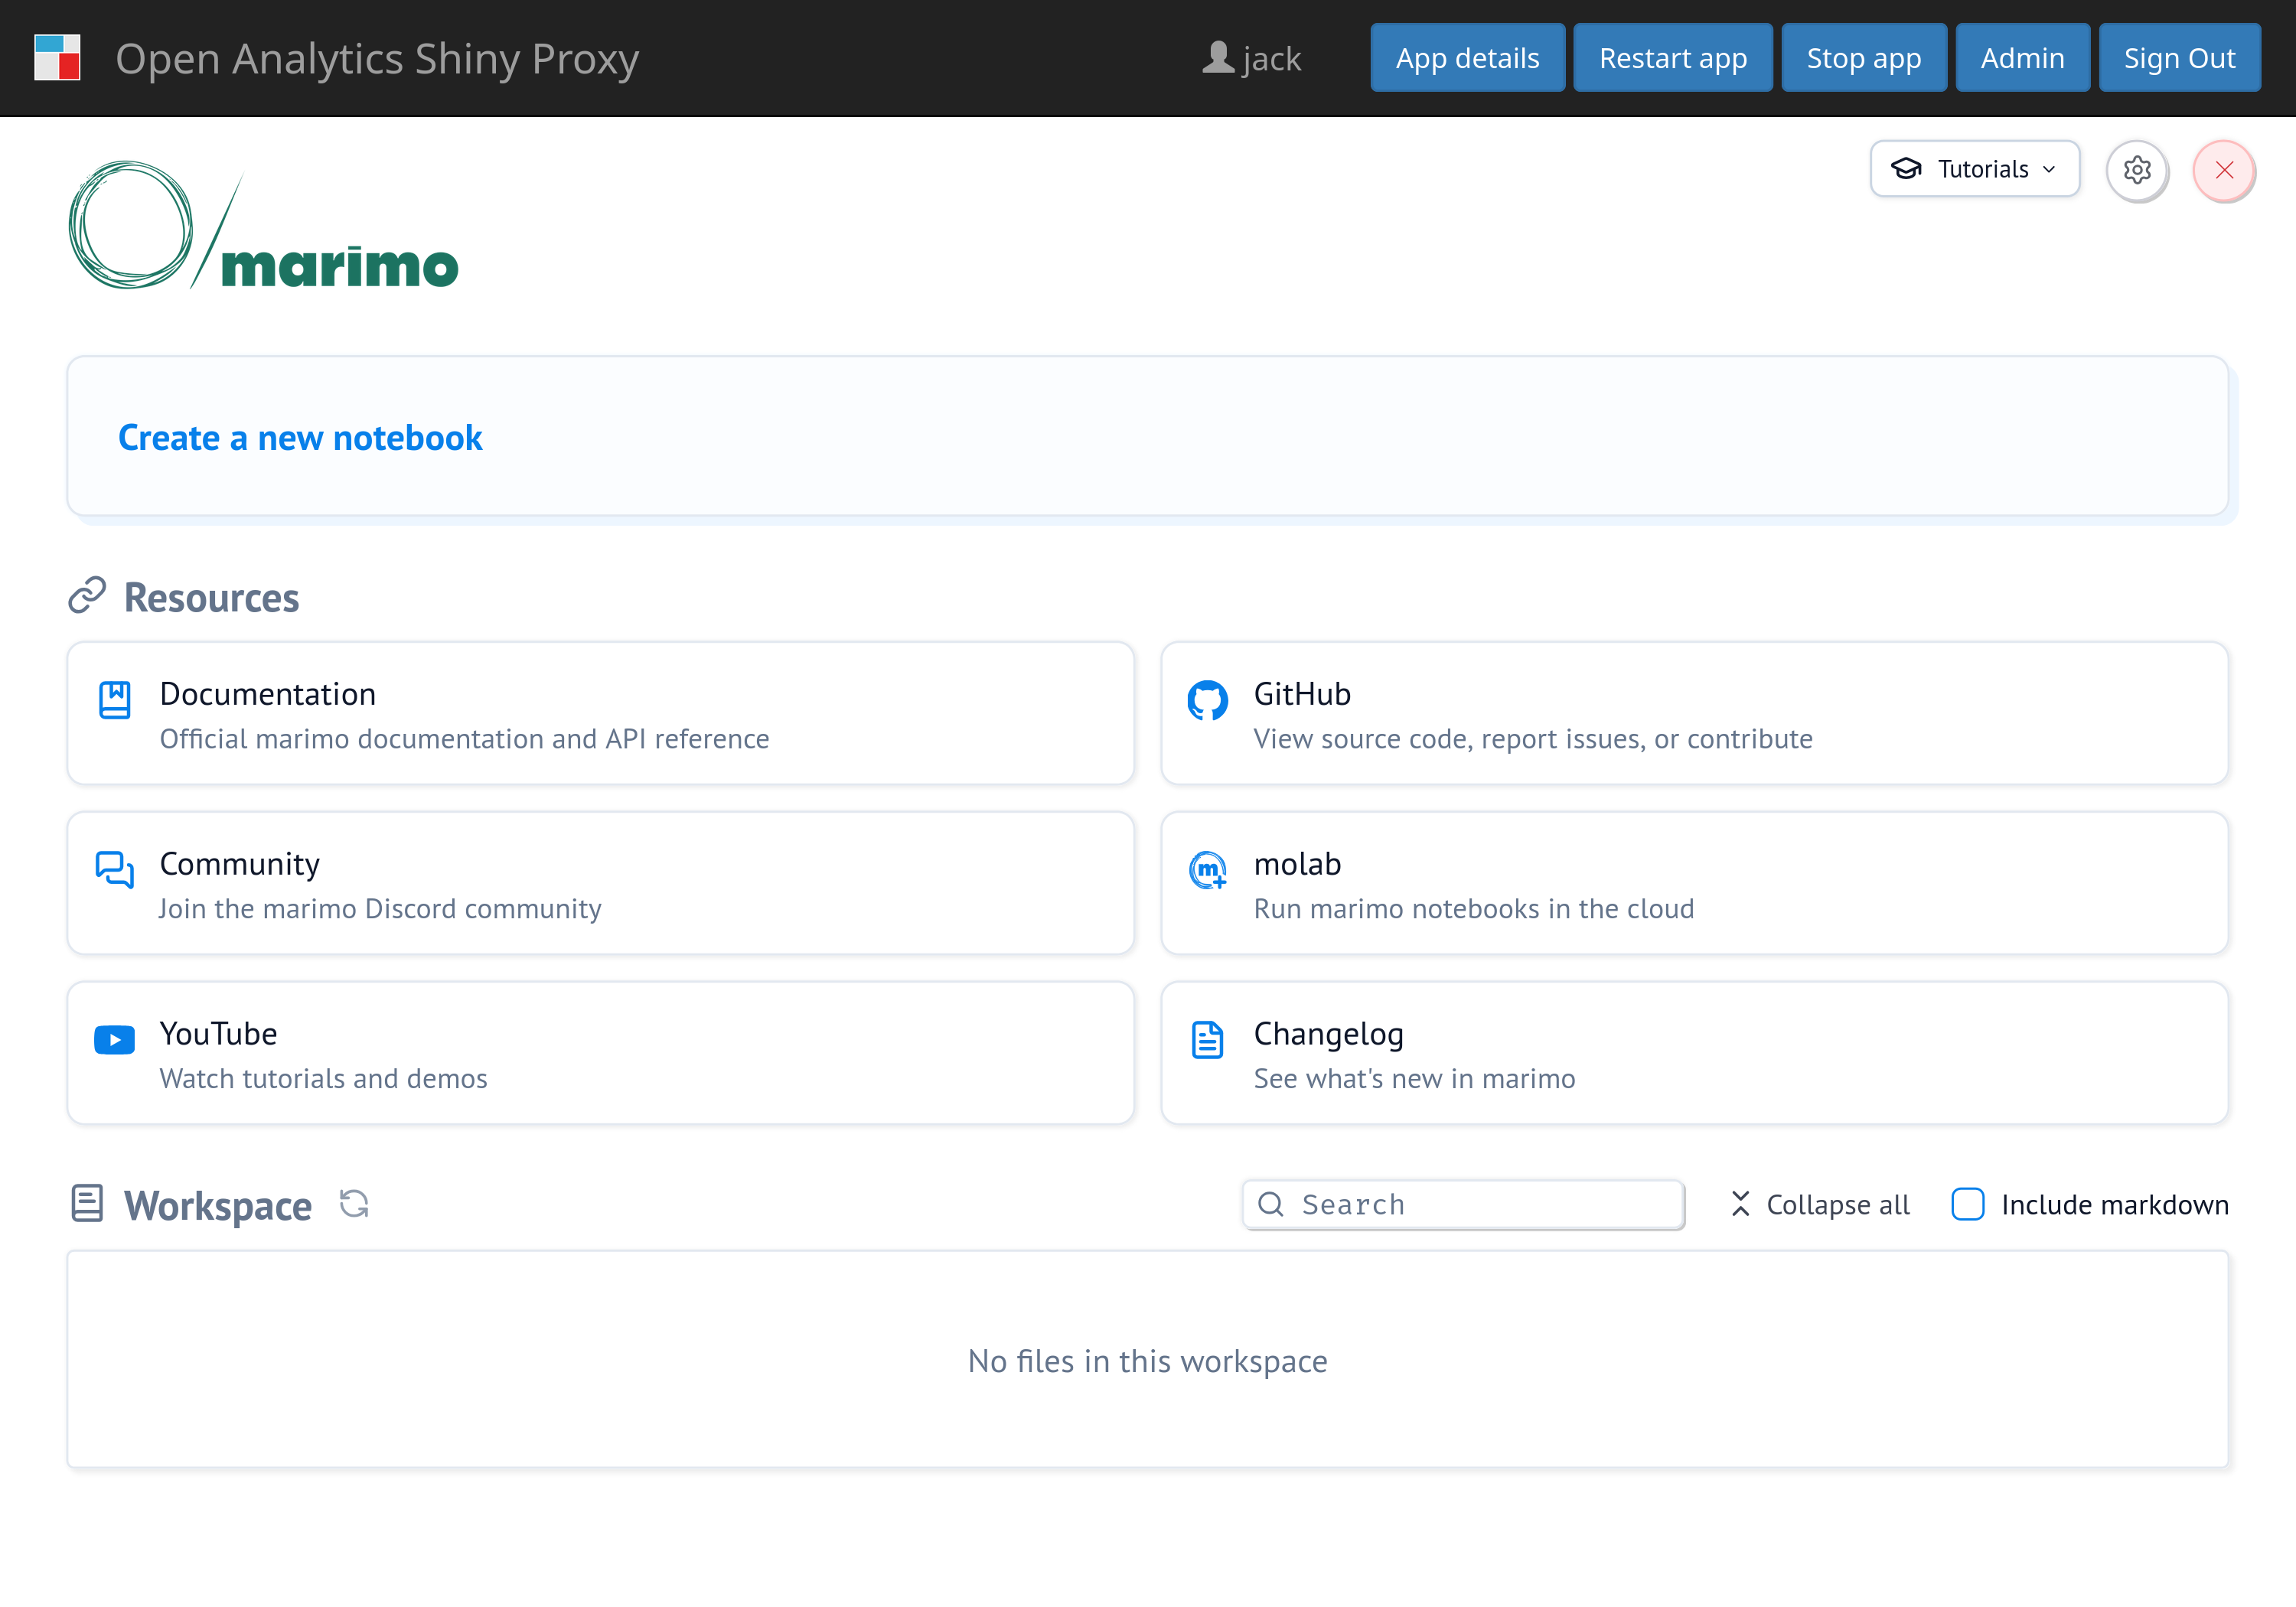Click the jack username text

click(1272, 59)
